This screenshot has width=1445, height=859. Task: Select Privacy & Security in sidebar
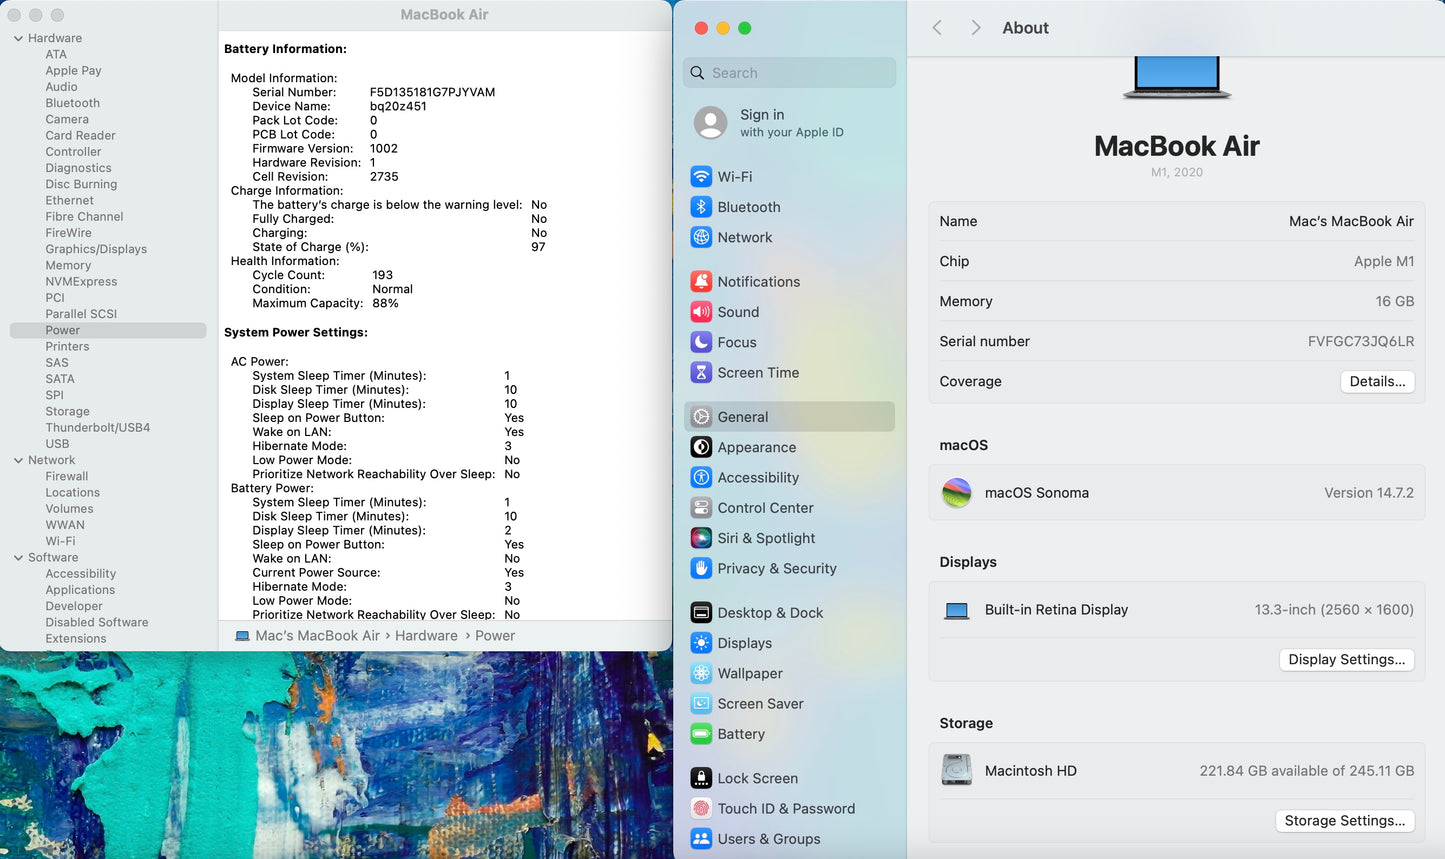(776, 569)
